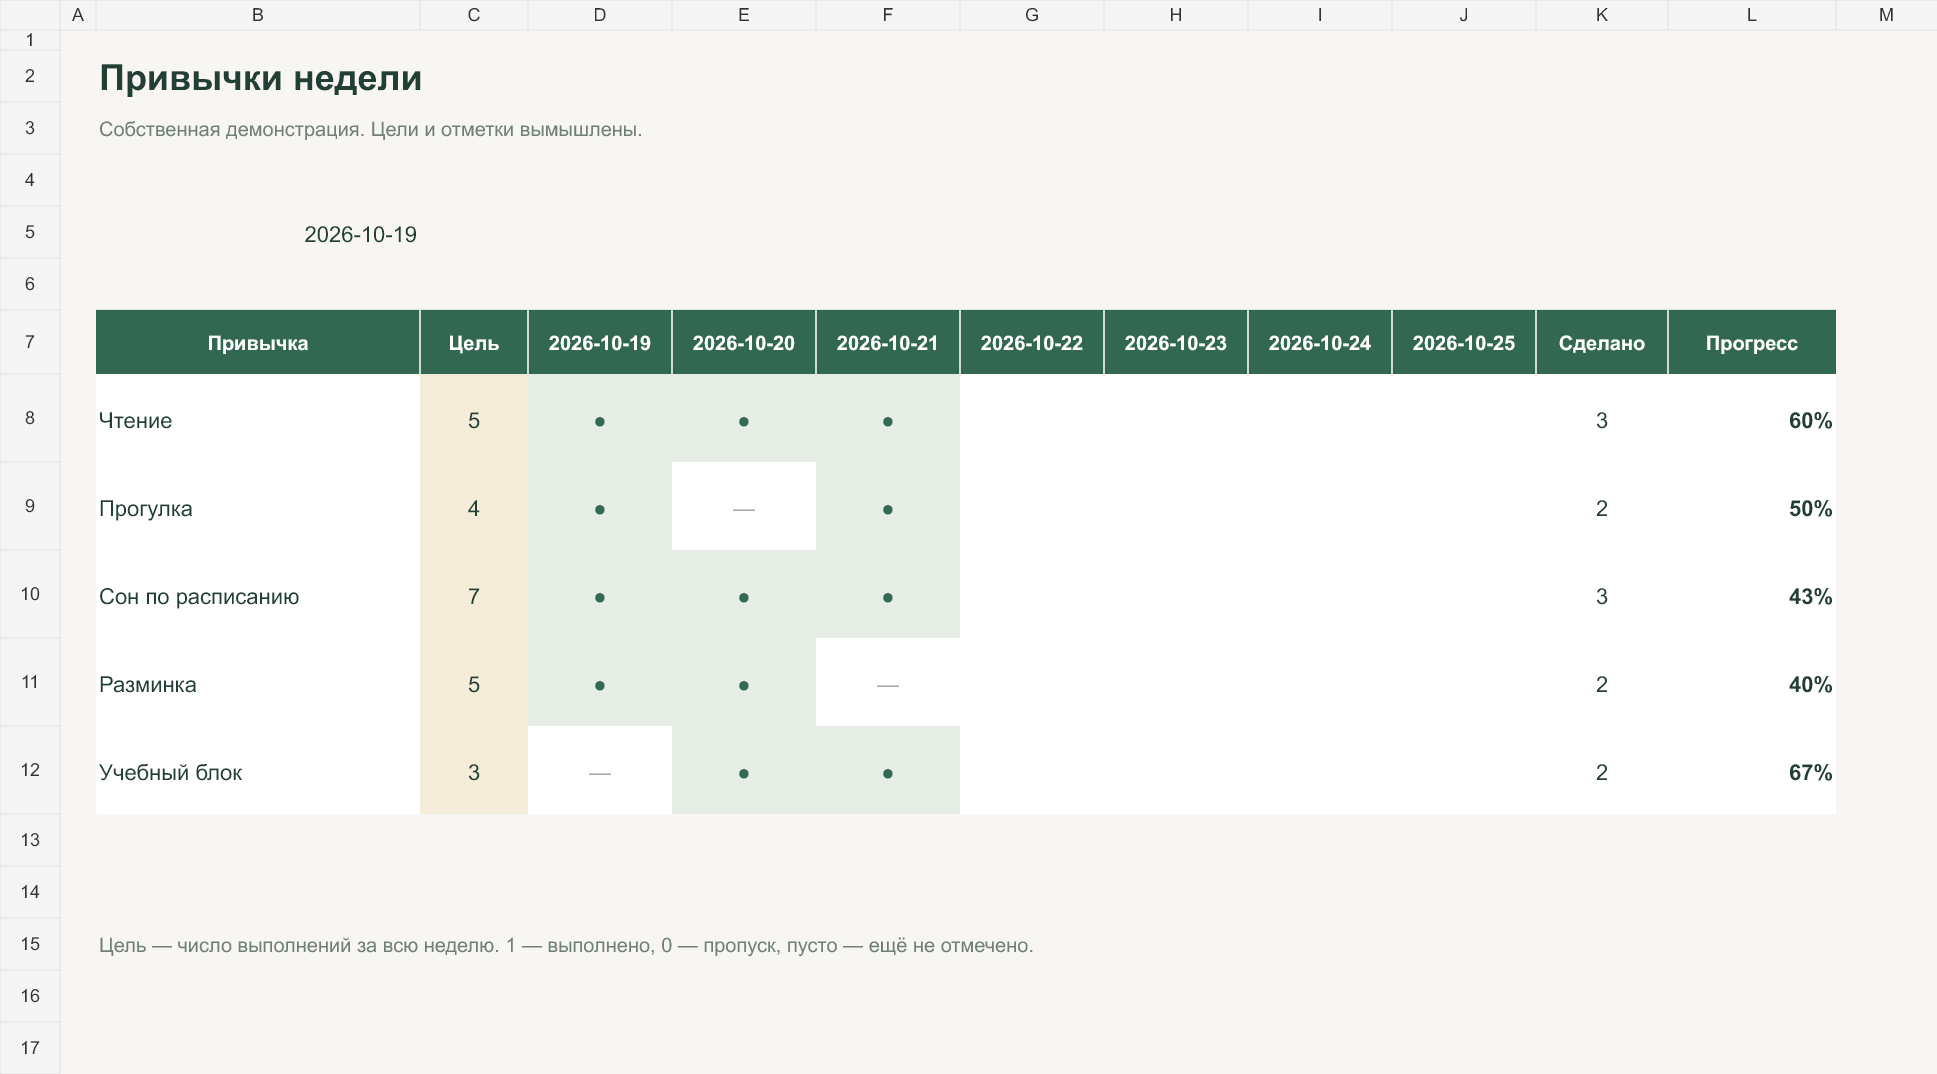Click the goal value 3 for Учебный блок
1937x1074 pixels.
(x=474, y=772)
